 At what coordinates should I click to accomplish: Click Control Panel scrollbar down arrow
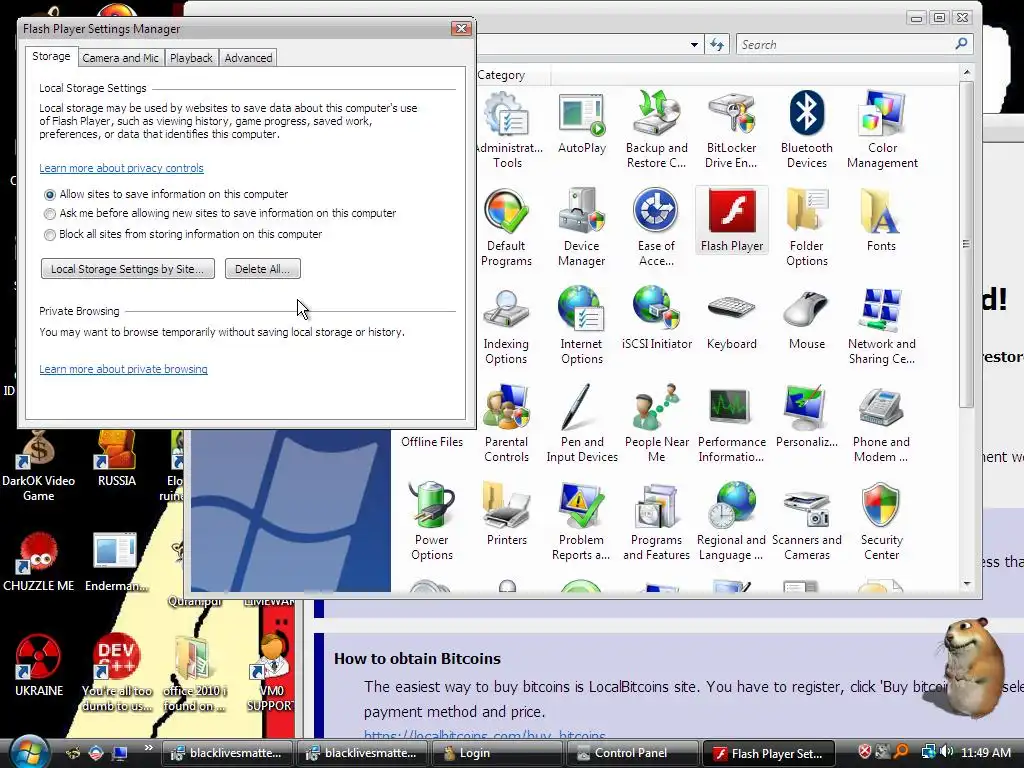click(967, 584)
